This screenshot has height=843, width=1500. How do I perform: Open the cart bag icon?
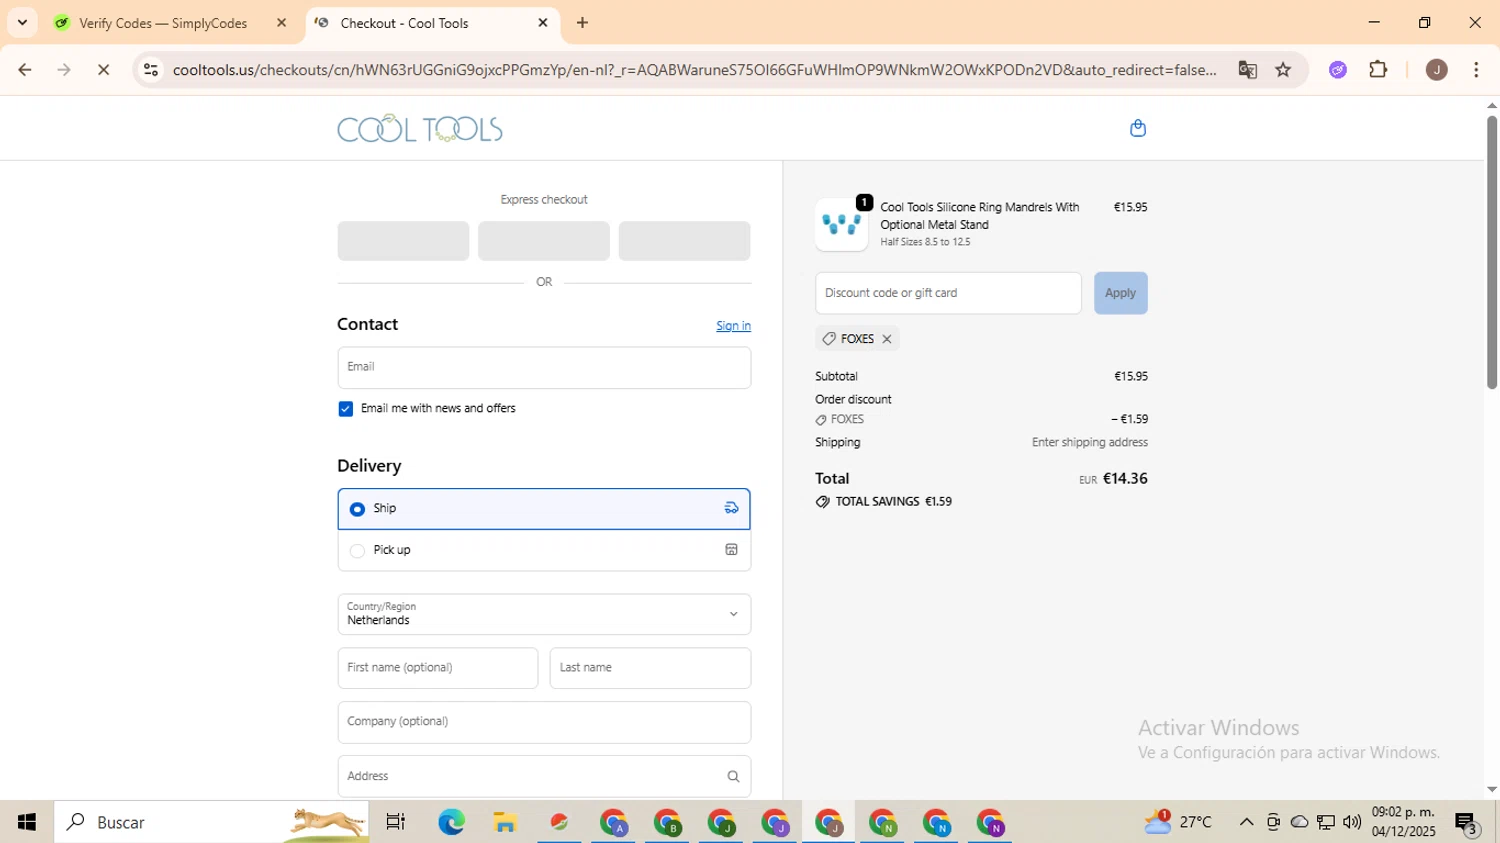coord(1137,128)
